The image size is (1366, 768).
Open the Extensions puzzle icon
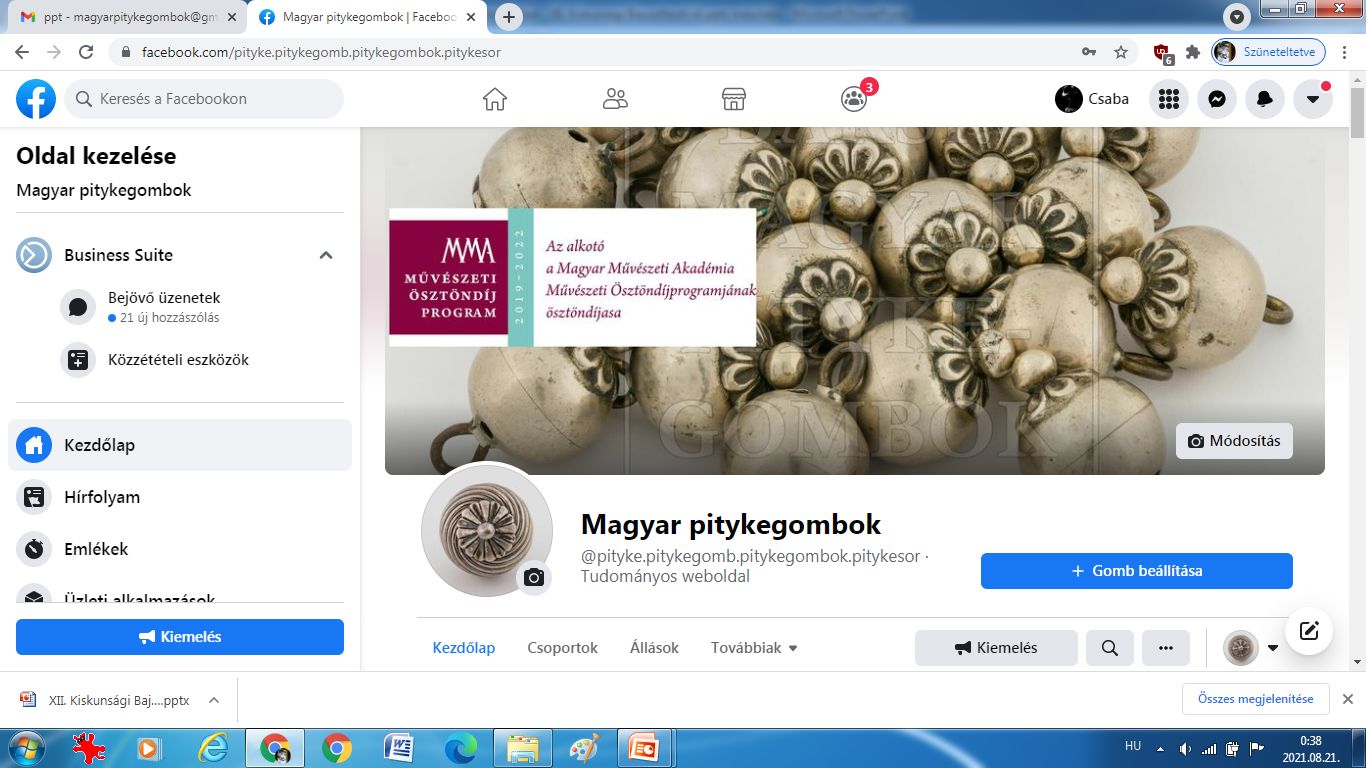[1192, 52]
